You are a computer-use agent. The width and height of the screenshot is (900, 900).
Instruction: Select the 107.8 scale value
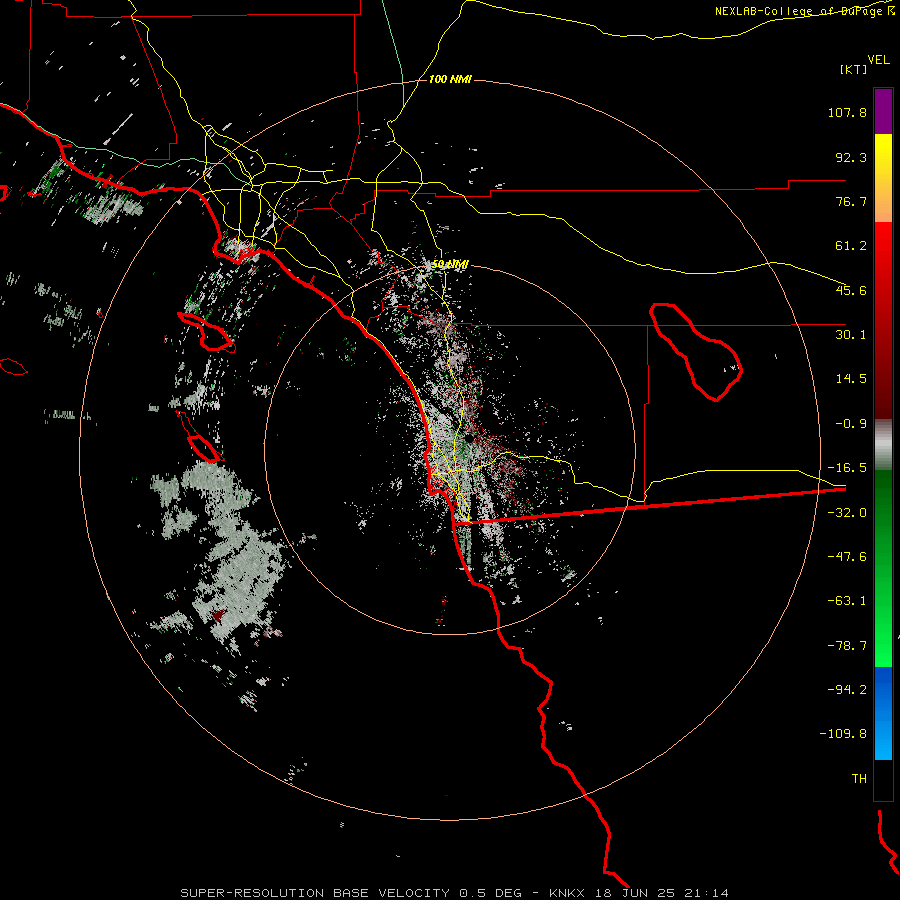(847, 112)
